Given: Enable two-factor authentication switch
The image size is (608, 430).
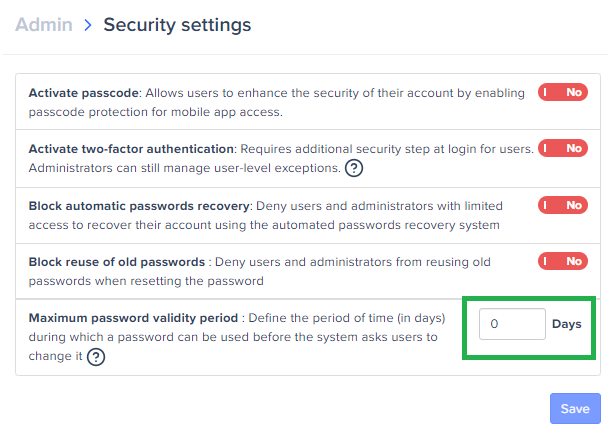Looking at the screenshot, I should 563,148.
